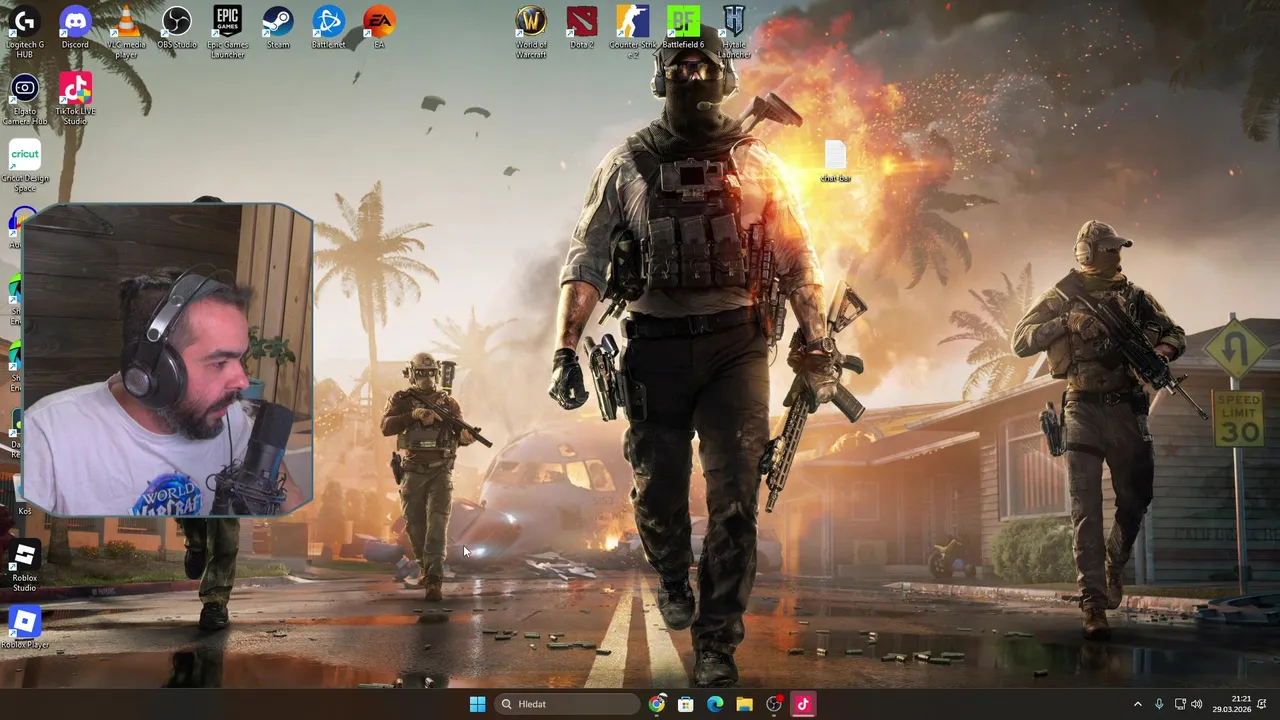The height and width of the screenshot is (720, 1280).
Task: Open the Epic Games Launcher shortcut
Action: coord(228,31)
